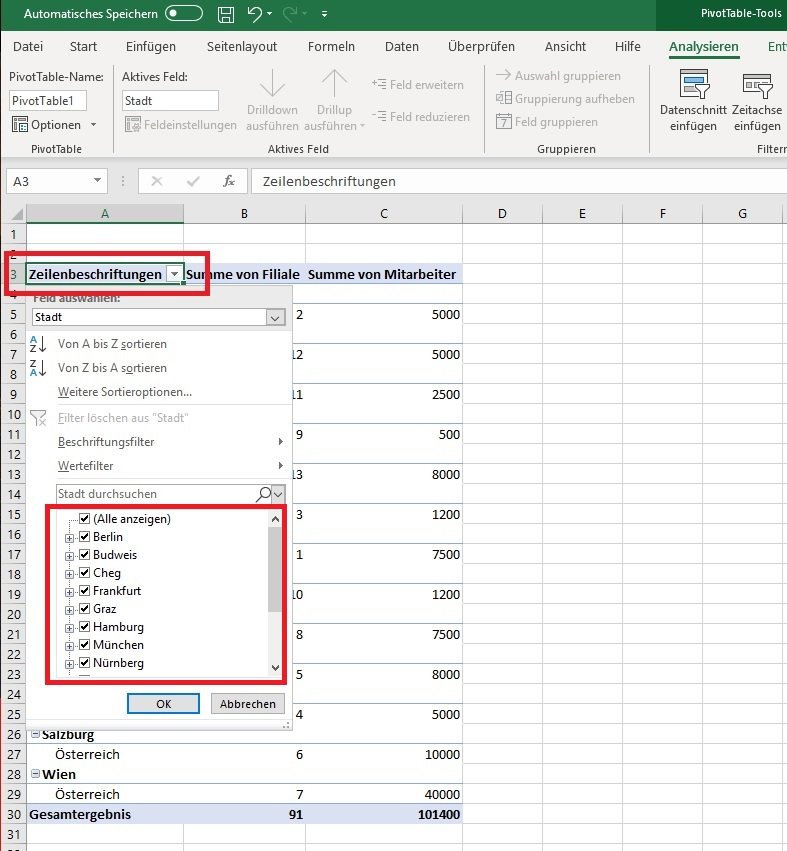Viewport: 787px width, 851px height.
Task: Open the Name Box dropdown arrow
Action: pyautogui.click(x=97, y=181)
